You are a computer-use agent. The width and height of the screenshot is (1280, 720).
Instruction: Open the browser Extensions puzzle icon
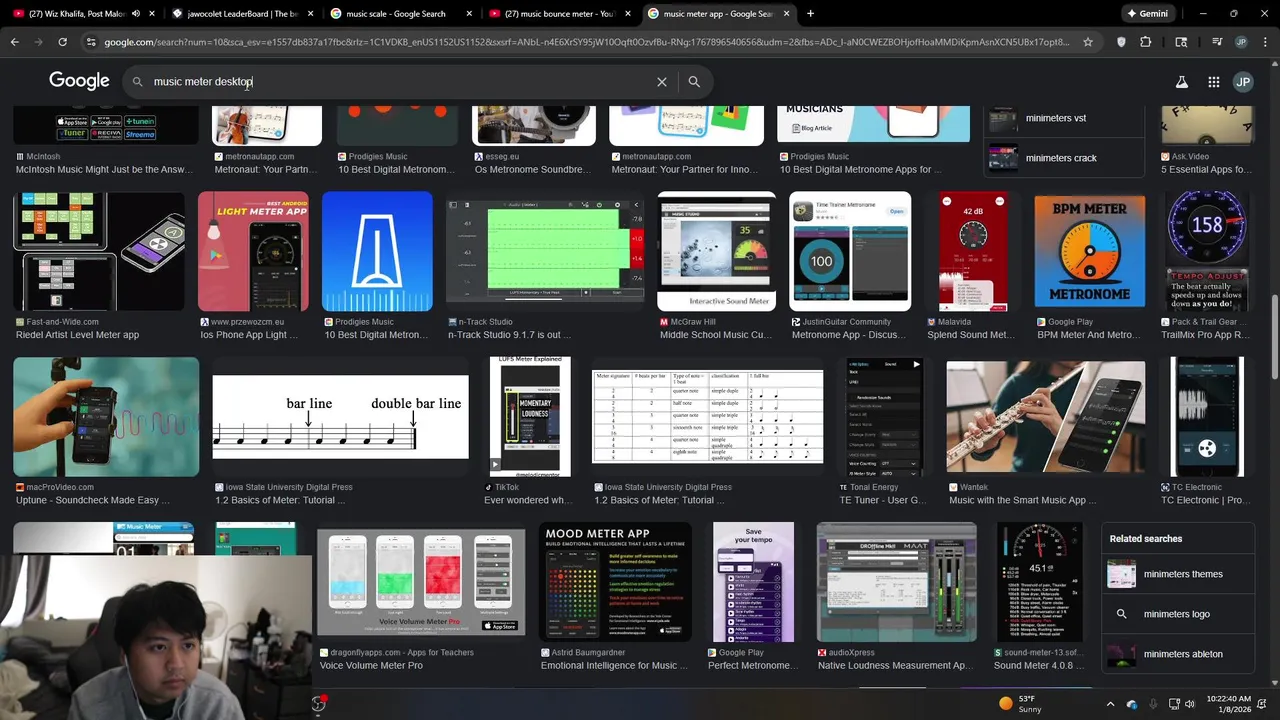pos(1146,42)
